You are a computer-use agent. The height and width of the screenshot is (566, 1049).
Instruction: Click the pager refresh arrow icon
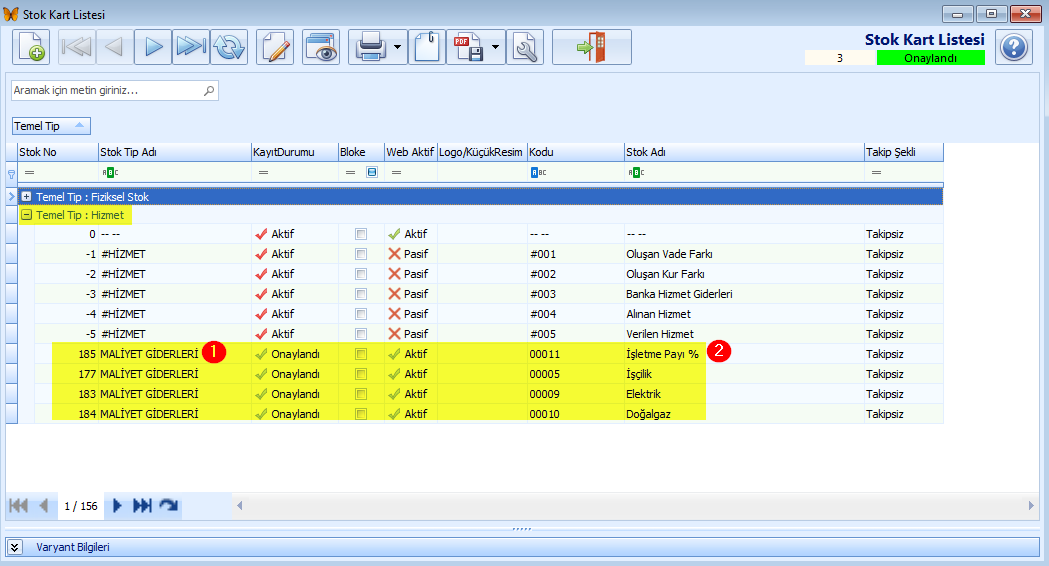(169, 506)
